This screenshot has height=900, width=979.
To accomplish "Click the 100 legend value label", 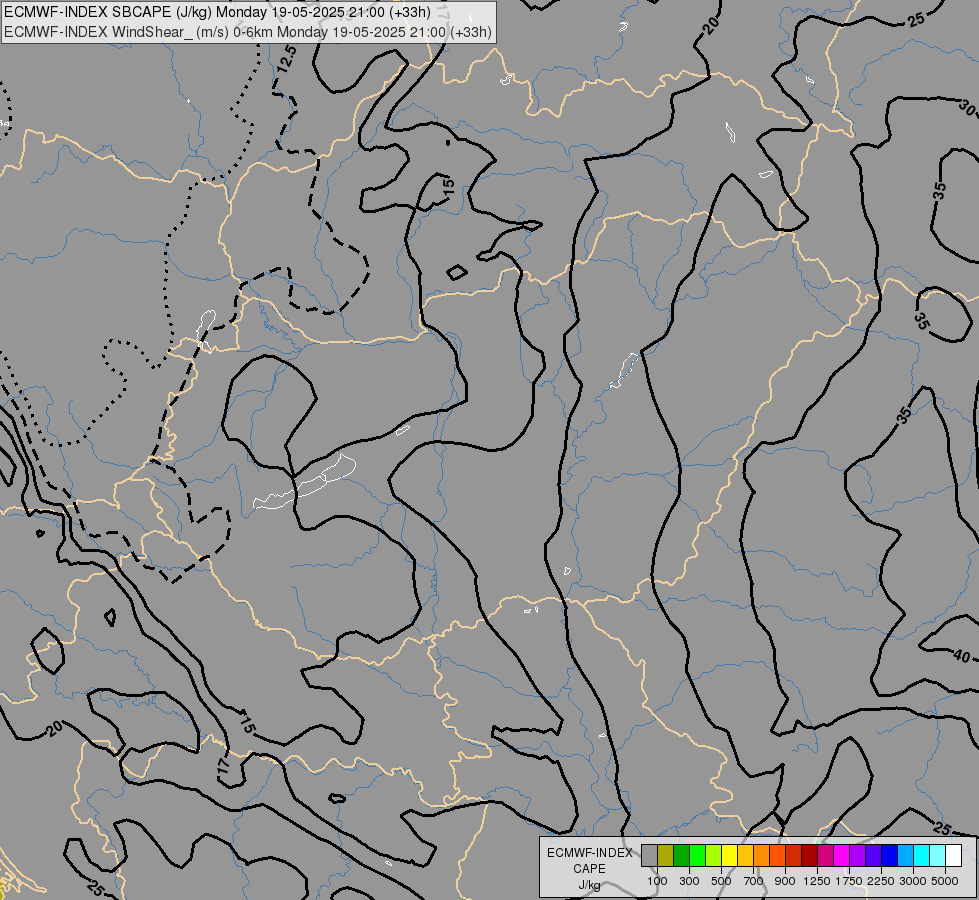I will click(x=657, y=881).
